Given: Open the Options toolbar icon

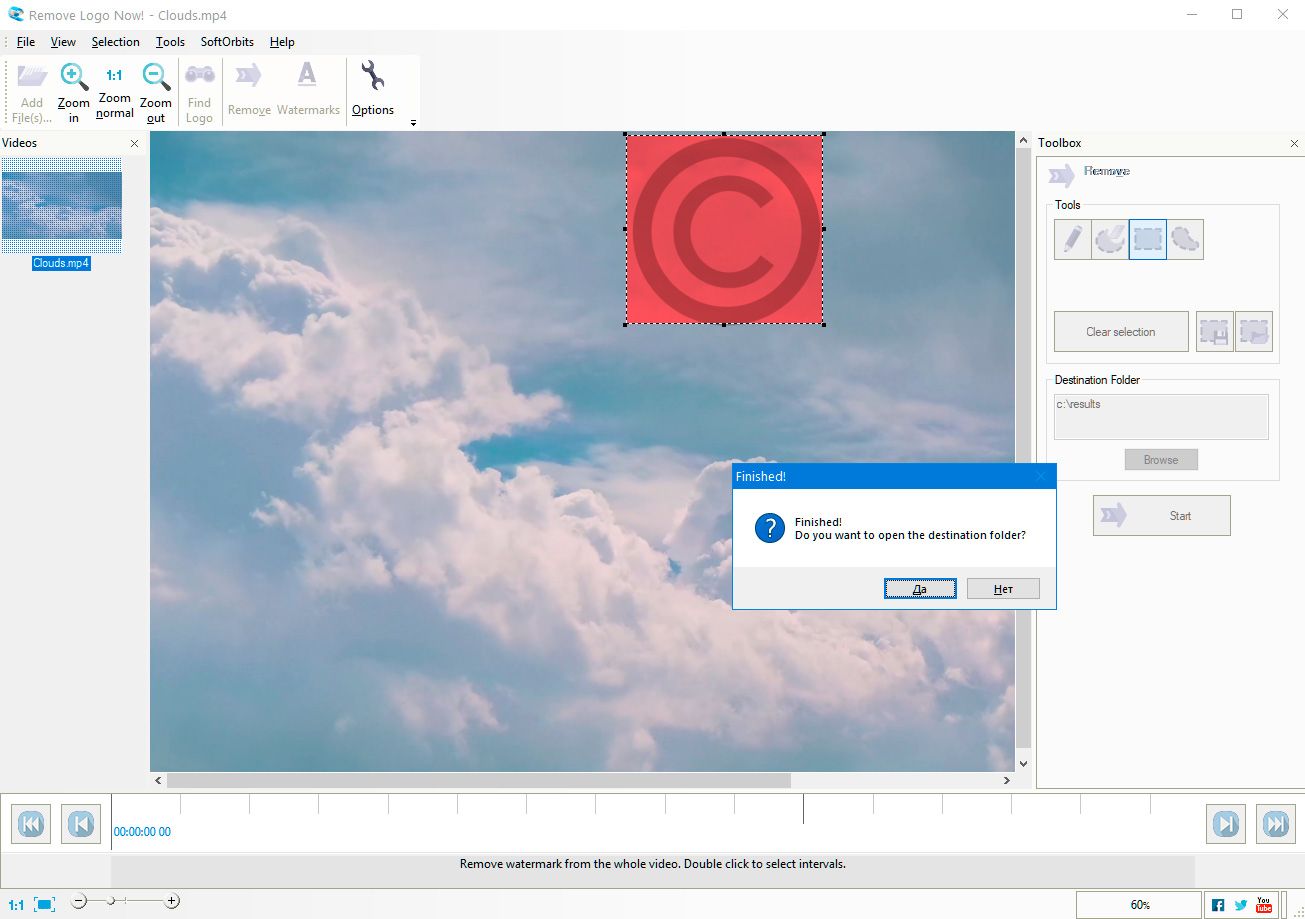Looking at the screenshot, I should 372,88.
